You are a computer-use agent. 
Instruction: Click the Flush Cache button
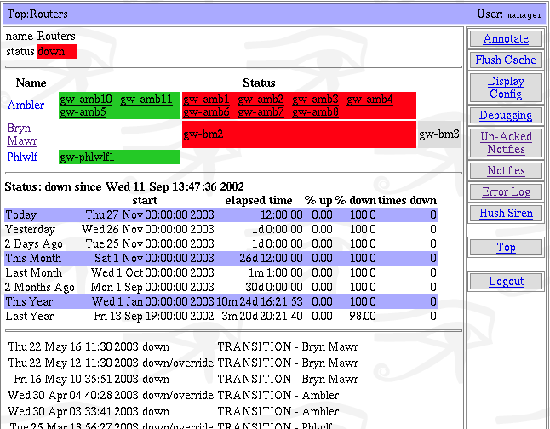505,60
